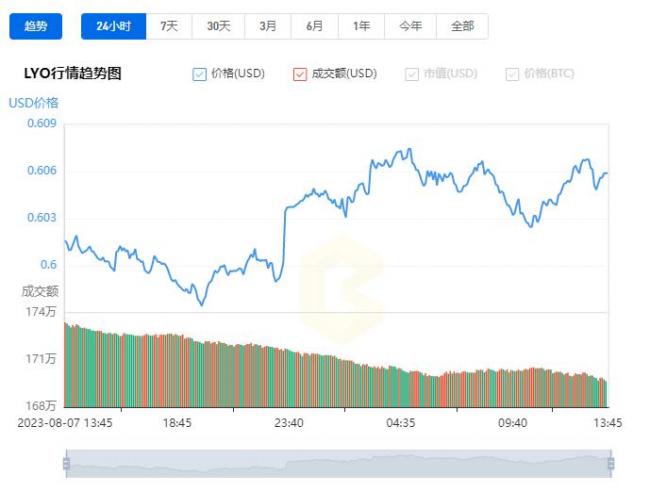Click the 04:35 time axis label
The image size is (650, 492).
[401, 423]
